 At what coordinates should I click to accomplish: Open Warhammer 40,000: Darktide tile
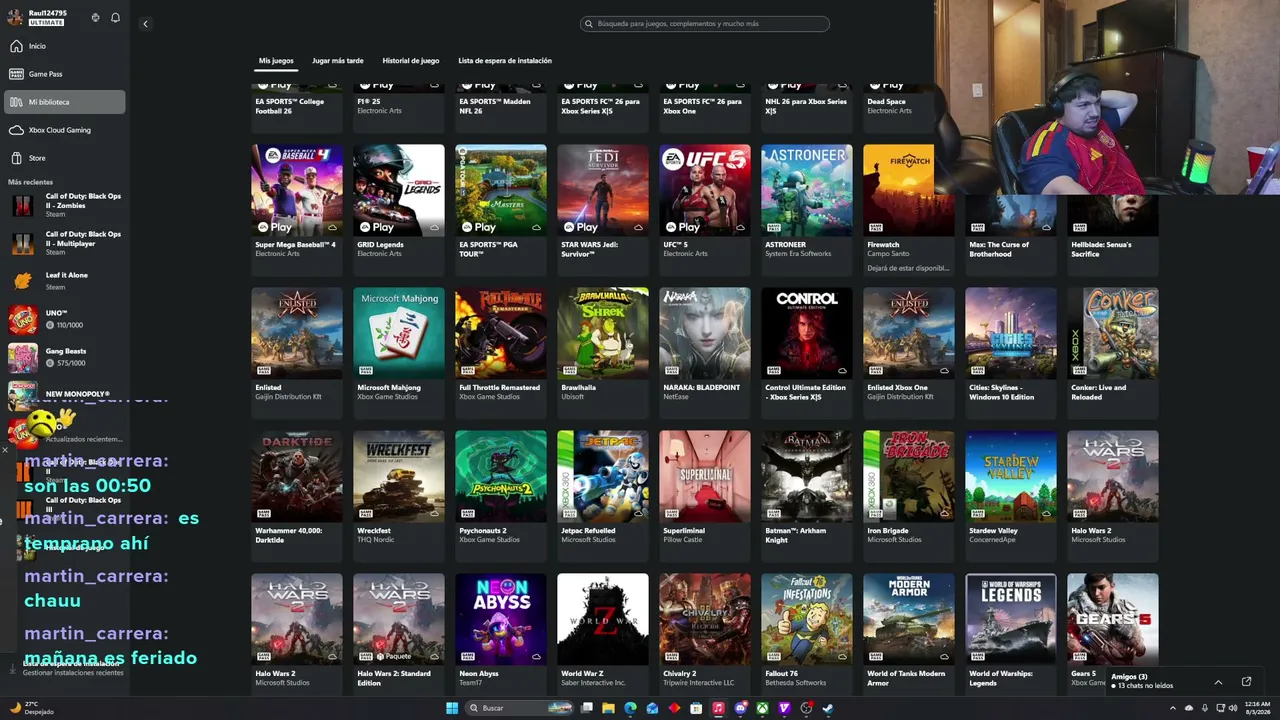coord(297,496)
